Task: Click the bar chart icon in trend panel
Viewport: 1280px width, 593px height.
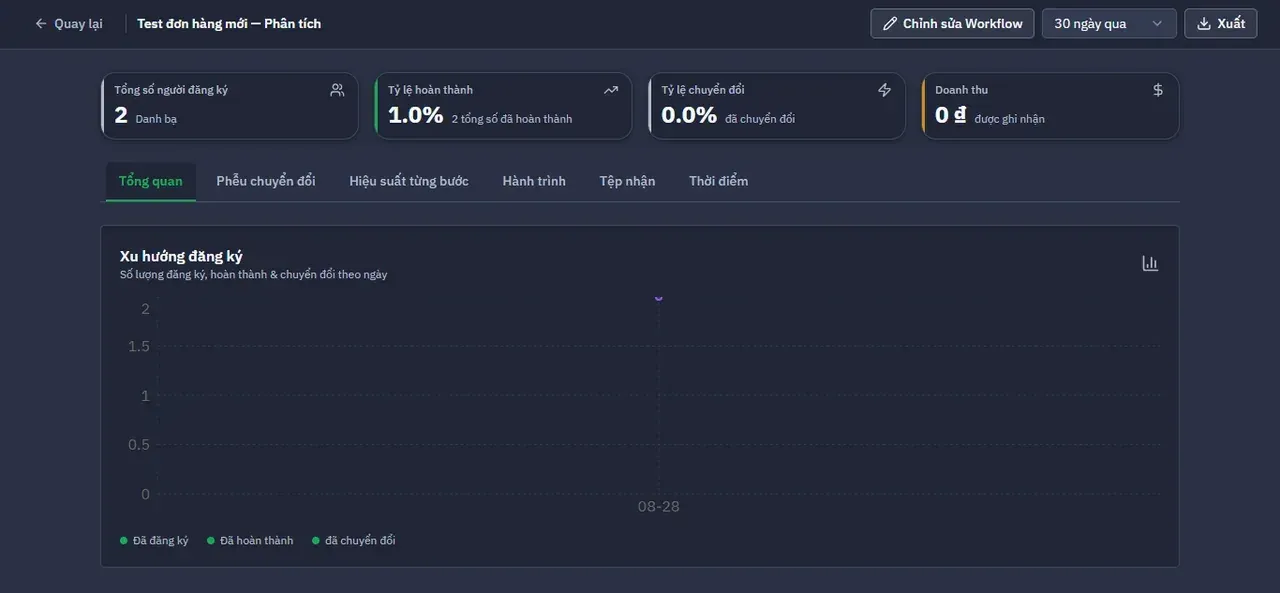Action: 1150,263
